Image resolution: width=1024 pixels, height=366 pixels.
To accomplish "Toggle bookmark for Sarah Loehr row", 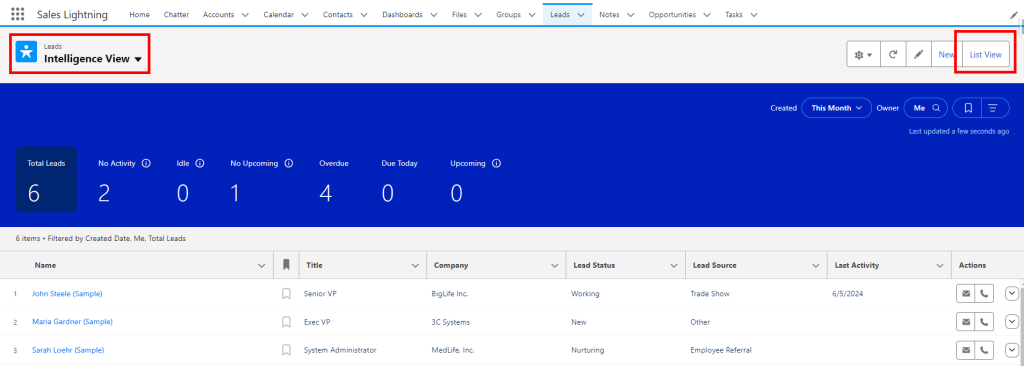I will point(286,350).
